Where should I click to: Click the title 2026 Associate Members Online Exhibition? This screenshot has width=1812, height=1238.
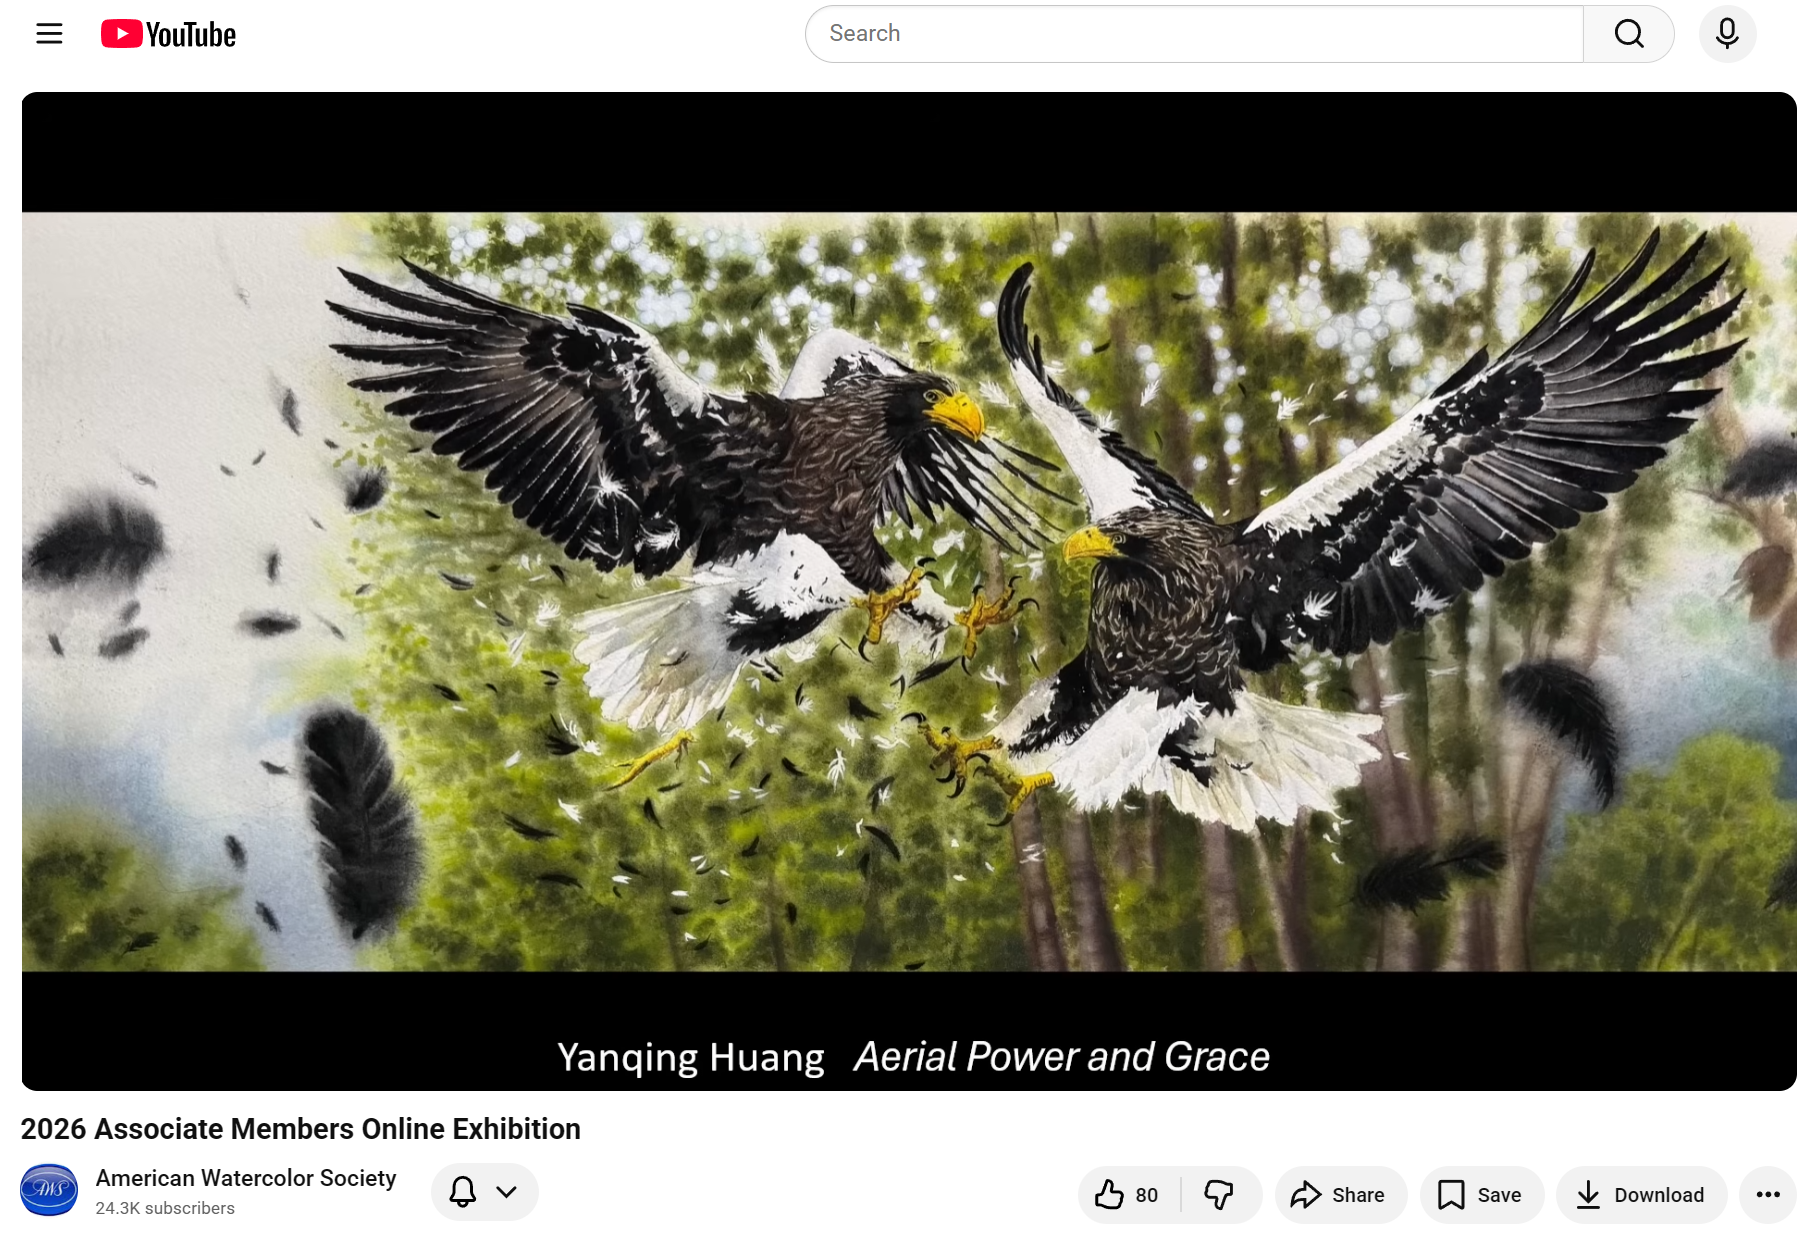pyautogui.click(x=301, y=1129)
